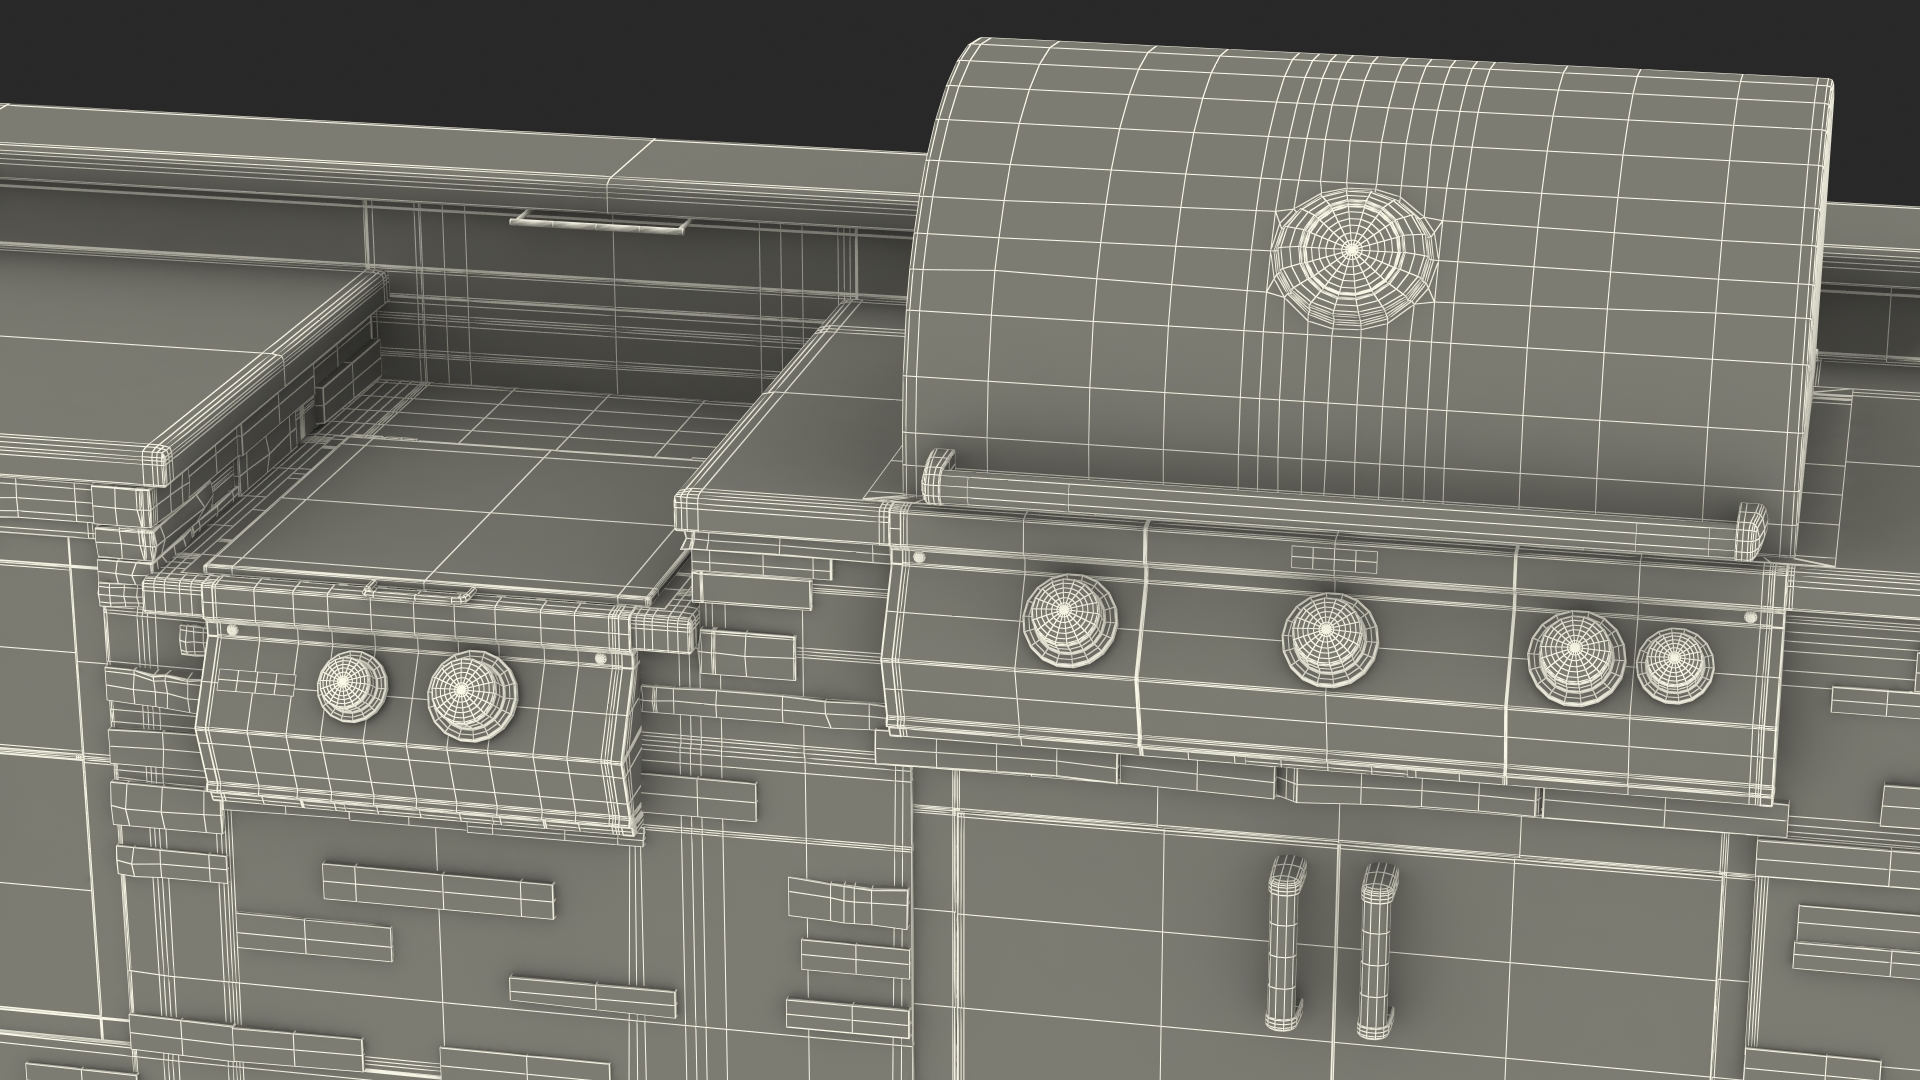Click the round thermometer gauge on grill lid
Image resolution: width=1920 pixels, height=1080 pixels.
[1351, 248]
